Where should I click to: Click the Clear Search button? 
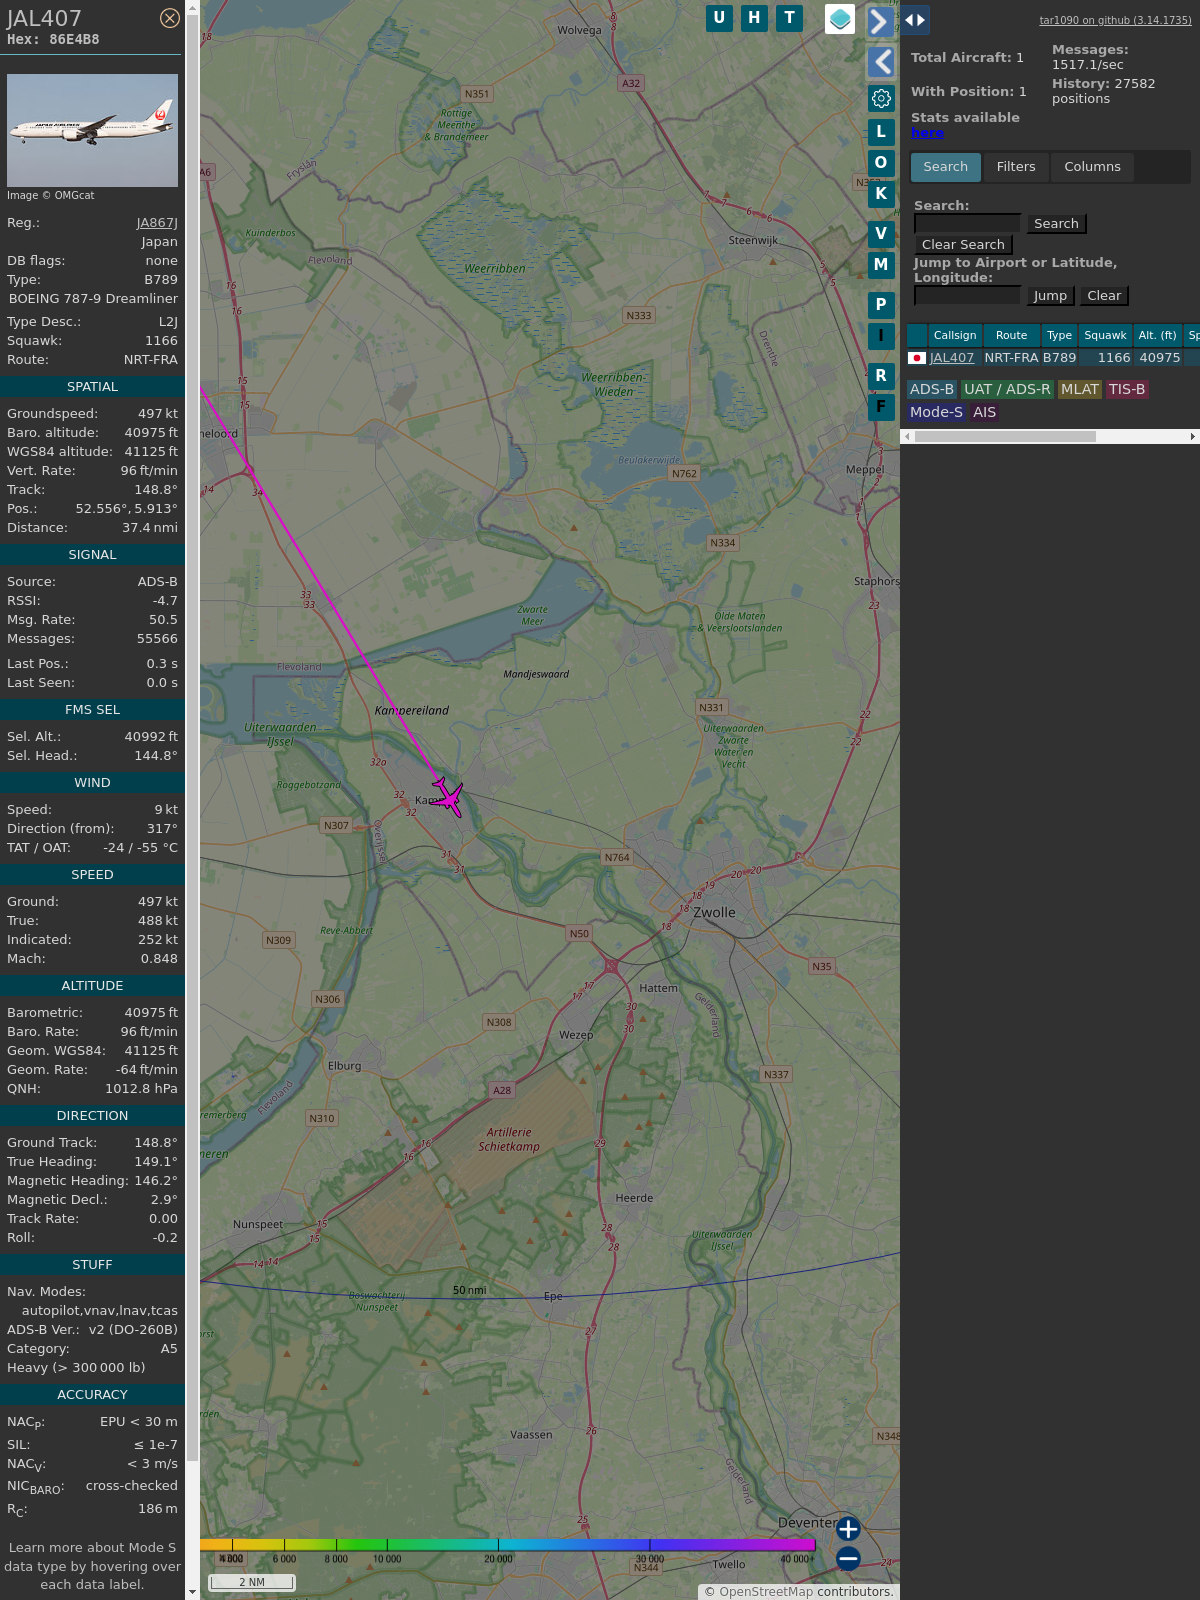(x=963, y=245)
